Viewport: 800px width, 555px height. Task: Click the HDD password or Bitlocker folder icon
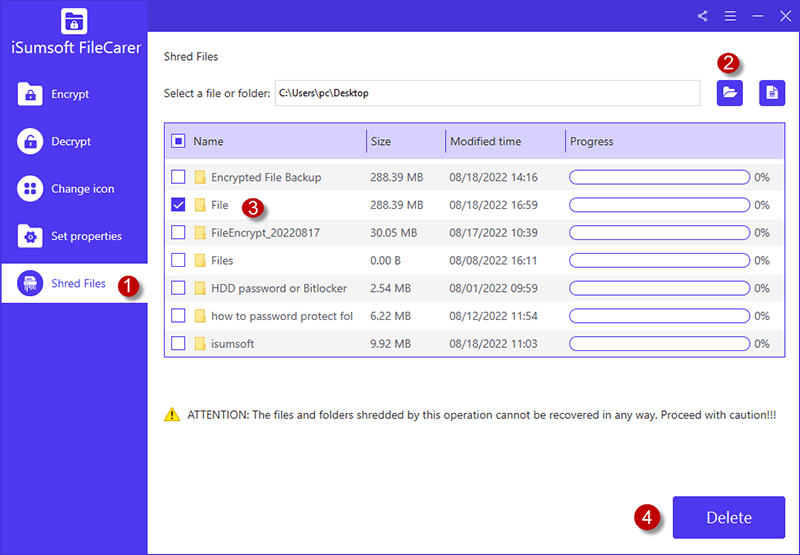(x=200, y=288)
